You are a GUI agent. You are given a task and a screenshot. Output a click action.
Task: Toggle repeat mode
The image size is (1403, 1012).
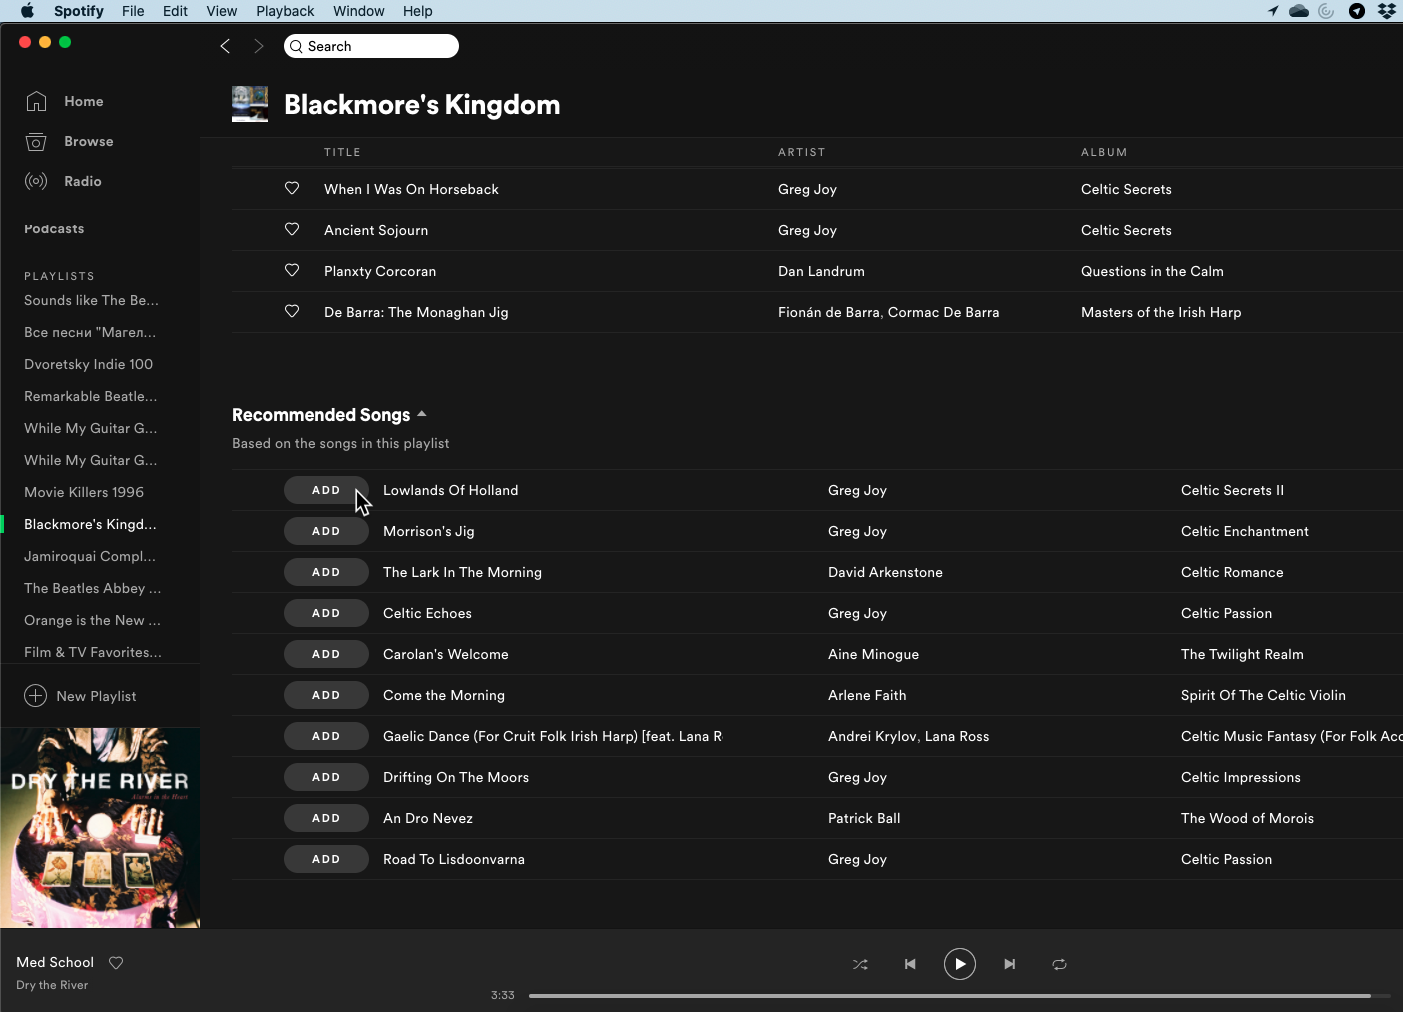click(x=1059, y=964)
